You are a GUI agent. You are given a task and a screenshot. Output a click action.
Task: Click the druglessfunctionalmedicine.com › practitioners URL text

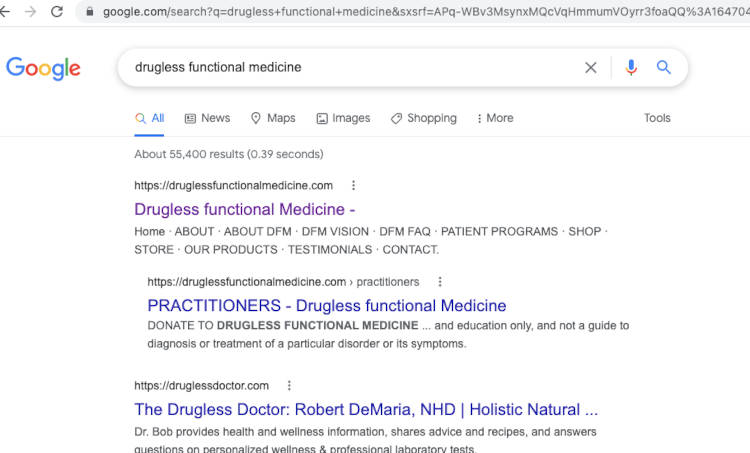click(283, 282)
